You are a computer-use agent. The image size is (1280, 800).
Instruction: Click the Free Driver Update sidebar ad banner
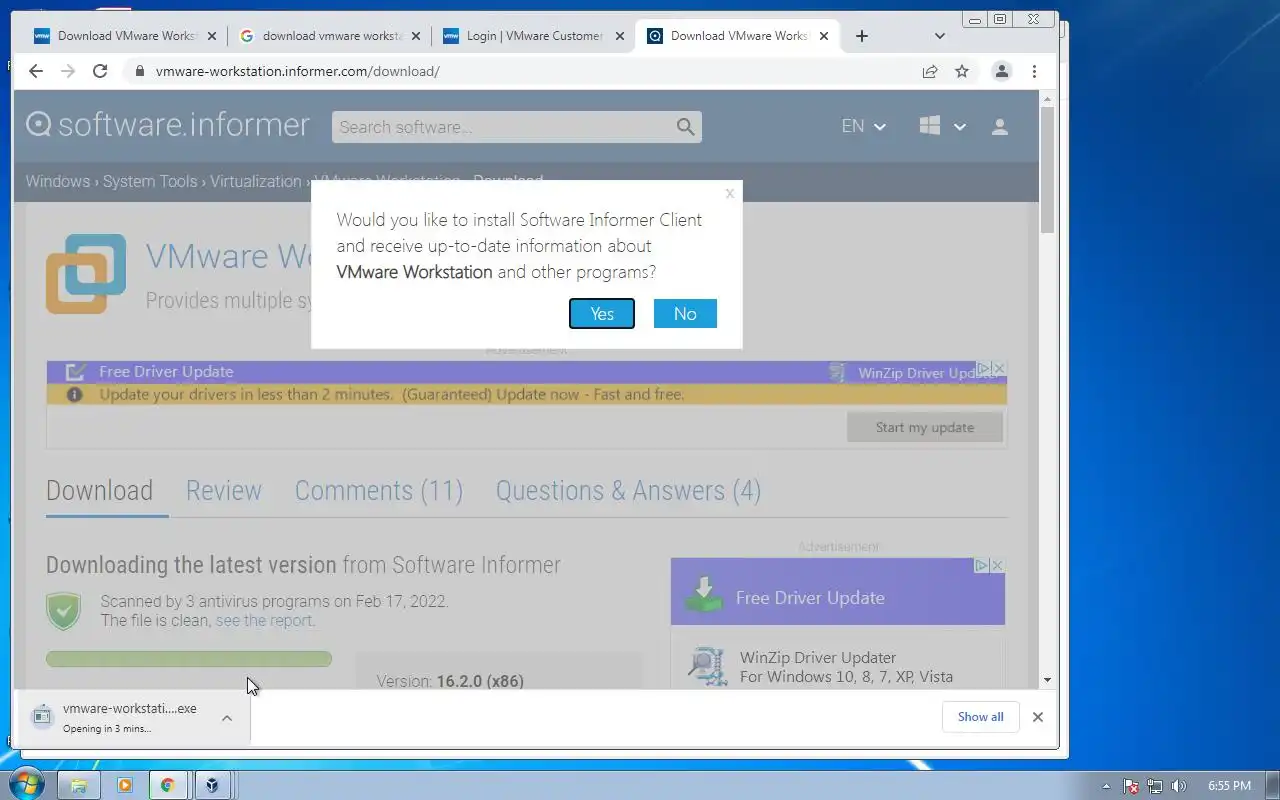point(838,592)
